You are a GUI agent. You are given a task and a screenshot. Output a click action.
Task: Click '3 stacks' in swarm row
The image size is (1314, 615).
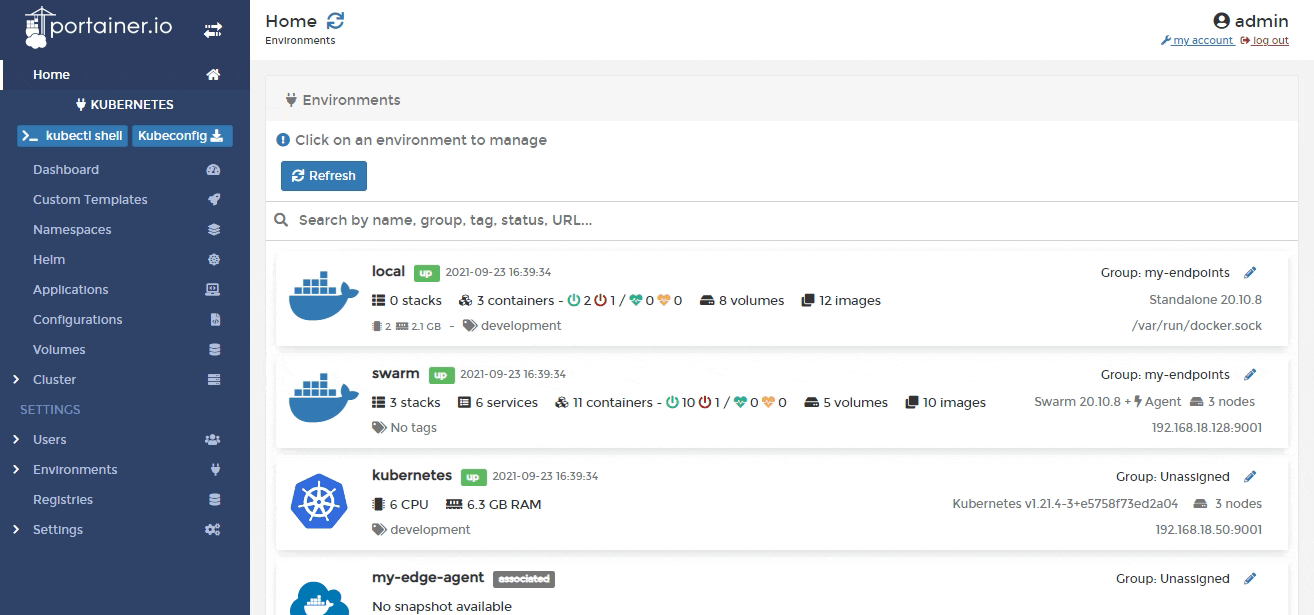406,403
